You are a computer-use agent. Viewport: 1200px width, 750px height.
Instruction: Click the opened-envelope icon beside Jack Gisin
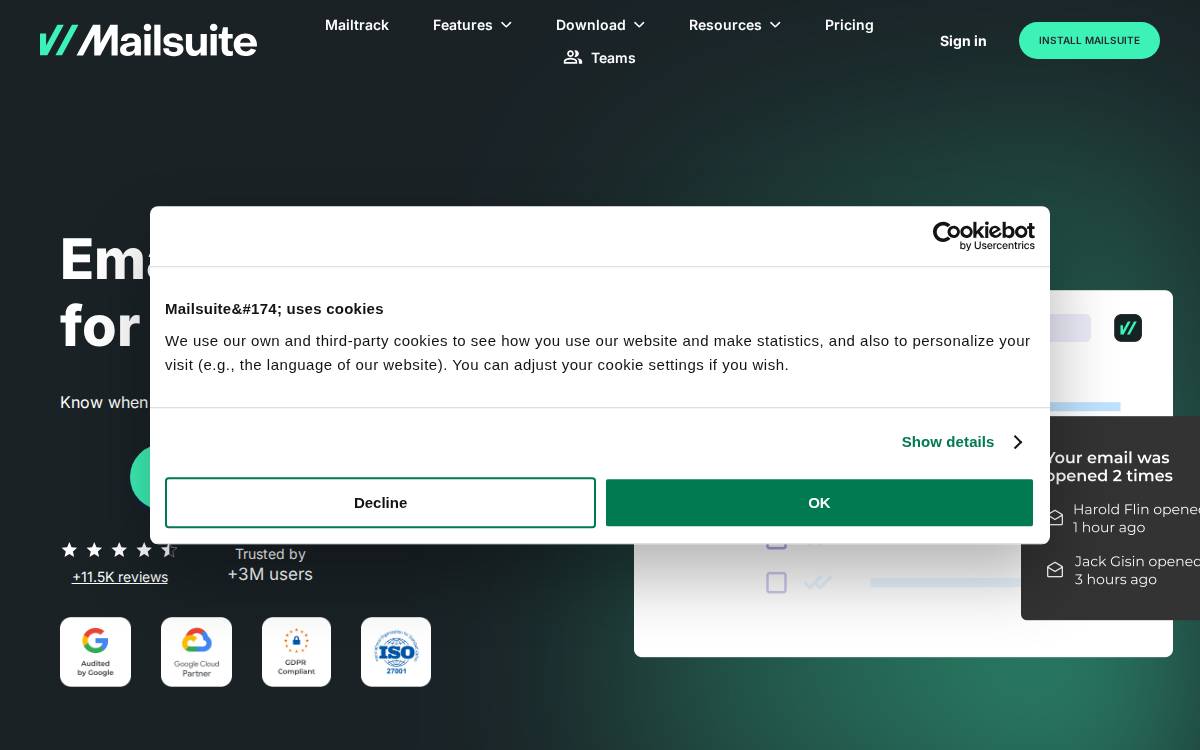coord(1055,570)
